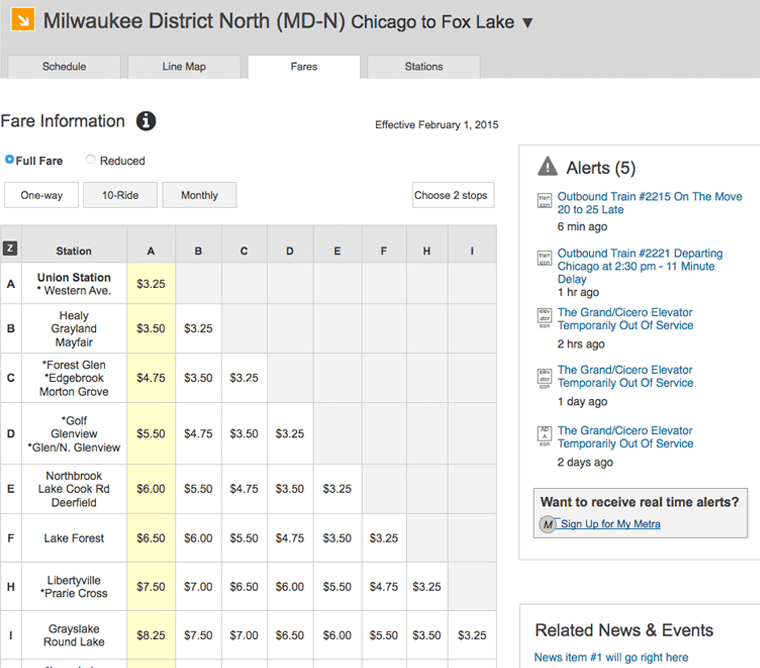Click $3.25 fare in Union Station row
The height and width of the screenshot is (668, 760).
151,284
